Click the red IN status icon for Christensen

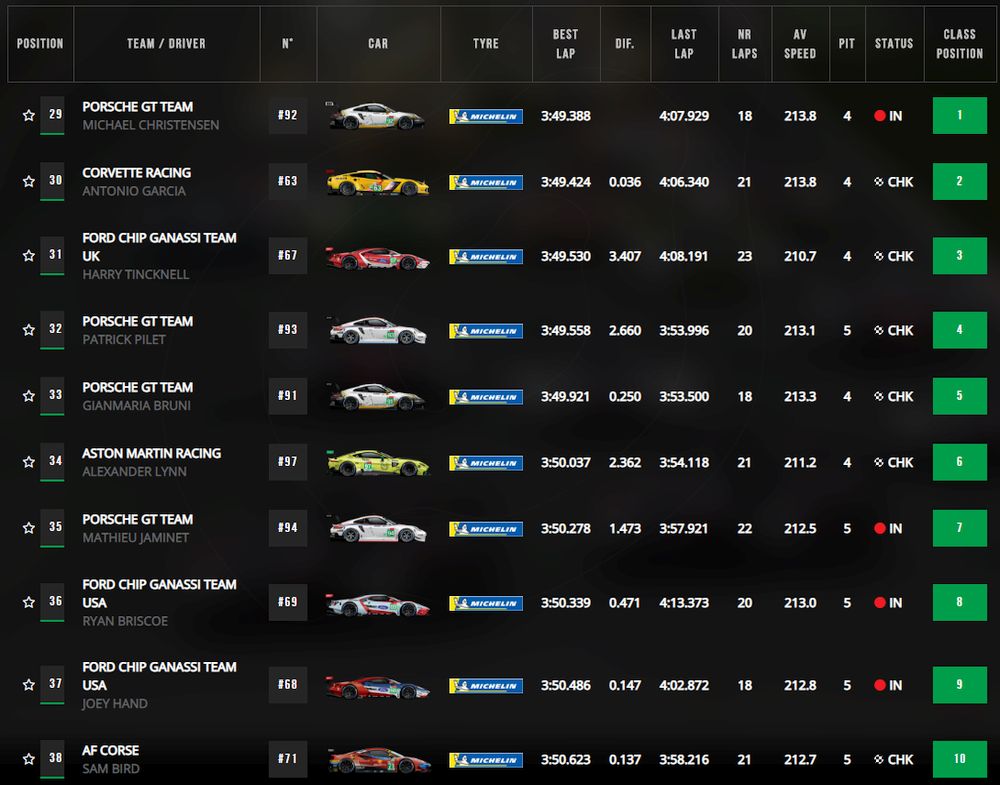point(880,116)
